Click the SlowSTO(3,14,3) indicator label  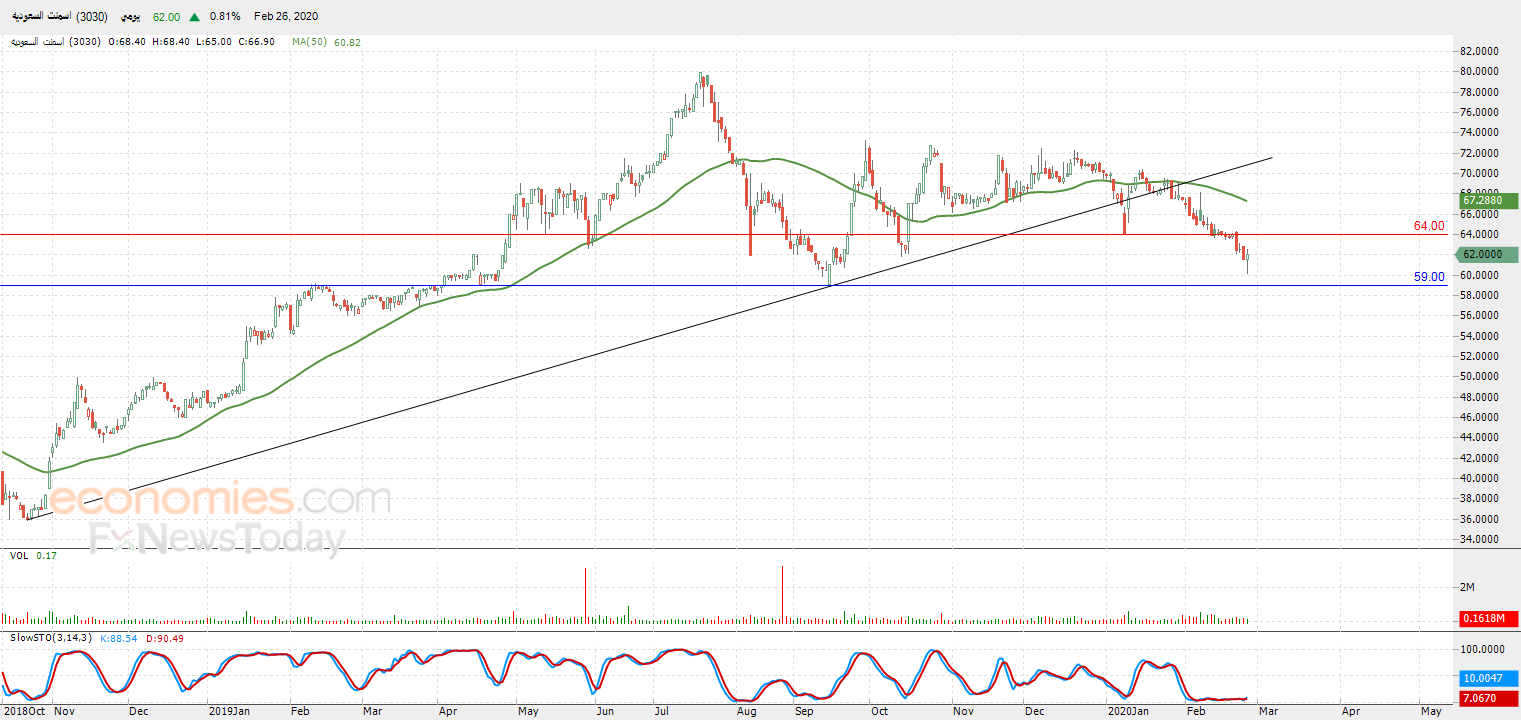[x=51, y=637]
